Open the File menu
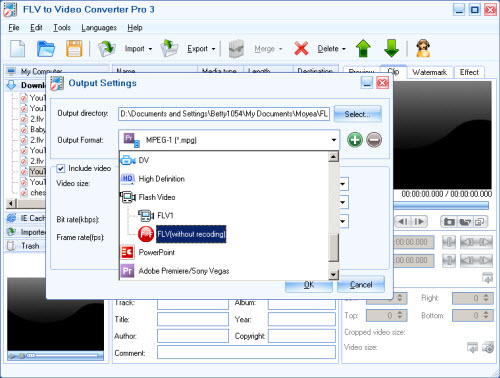Viewport: 500px width, 378px height. [14, 28]
